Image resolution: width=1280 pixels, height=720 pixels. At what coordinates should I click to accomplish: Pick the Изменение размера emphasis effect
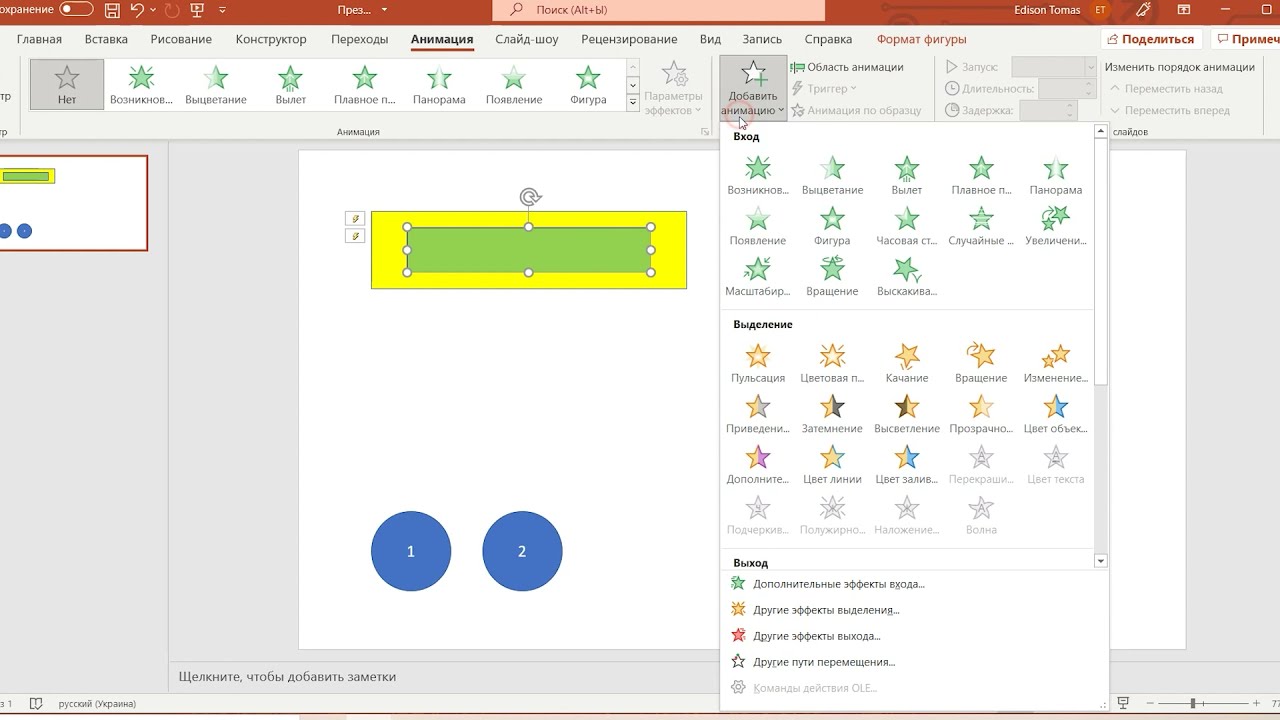(x=1056, y=363)
